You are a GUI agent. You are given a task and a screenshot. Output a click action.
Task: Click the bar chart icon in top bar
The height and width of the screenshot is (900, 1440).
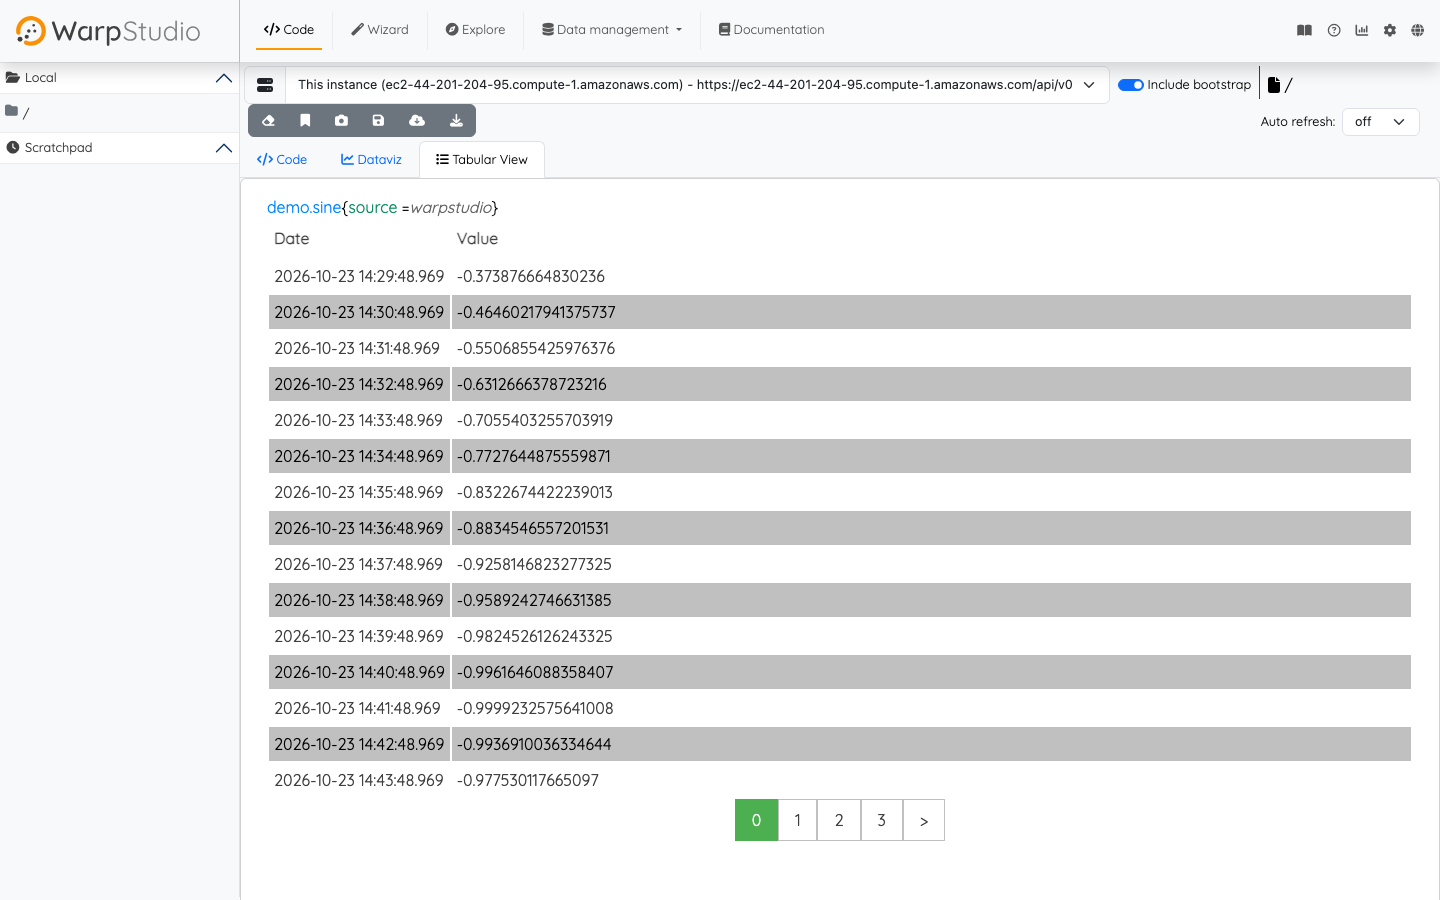pos(1362,30)
